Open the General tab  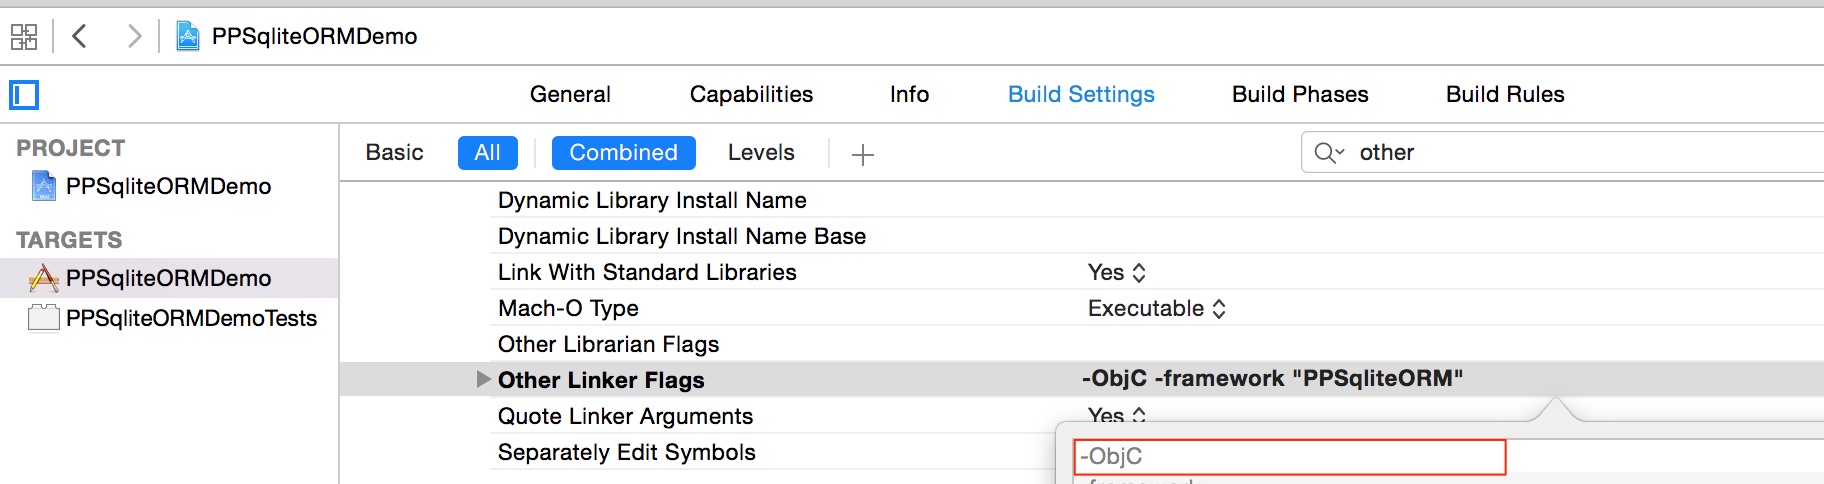coord(570,94)
